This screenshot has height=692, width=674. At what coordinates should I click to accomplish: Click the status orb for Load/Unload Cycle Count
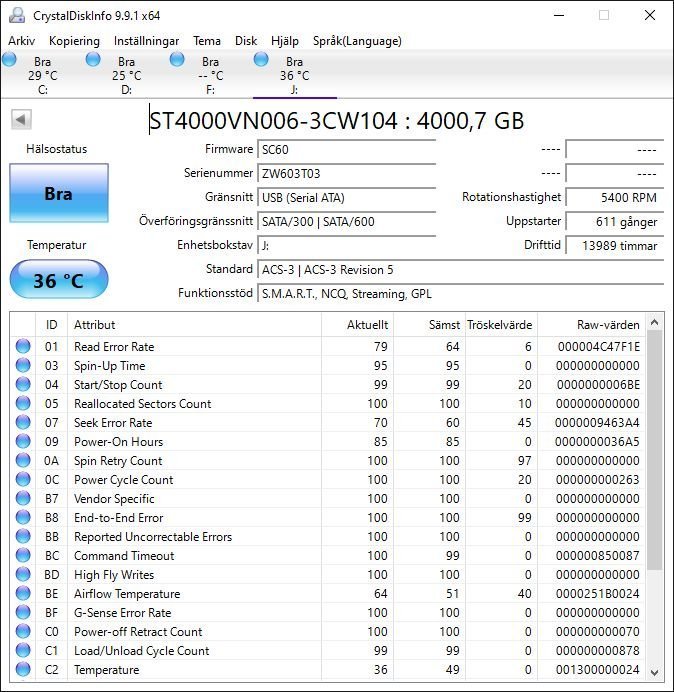(23, 650)
